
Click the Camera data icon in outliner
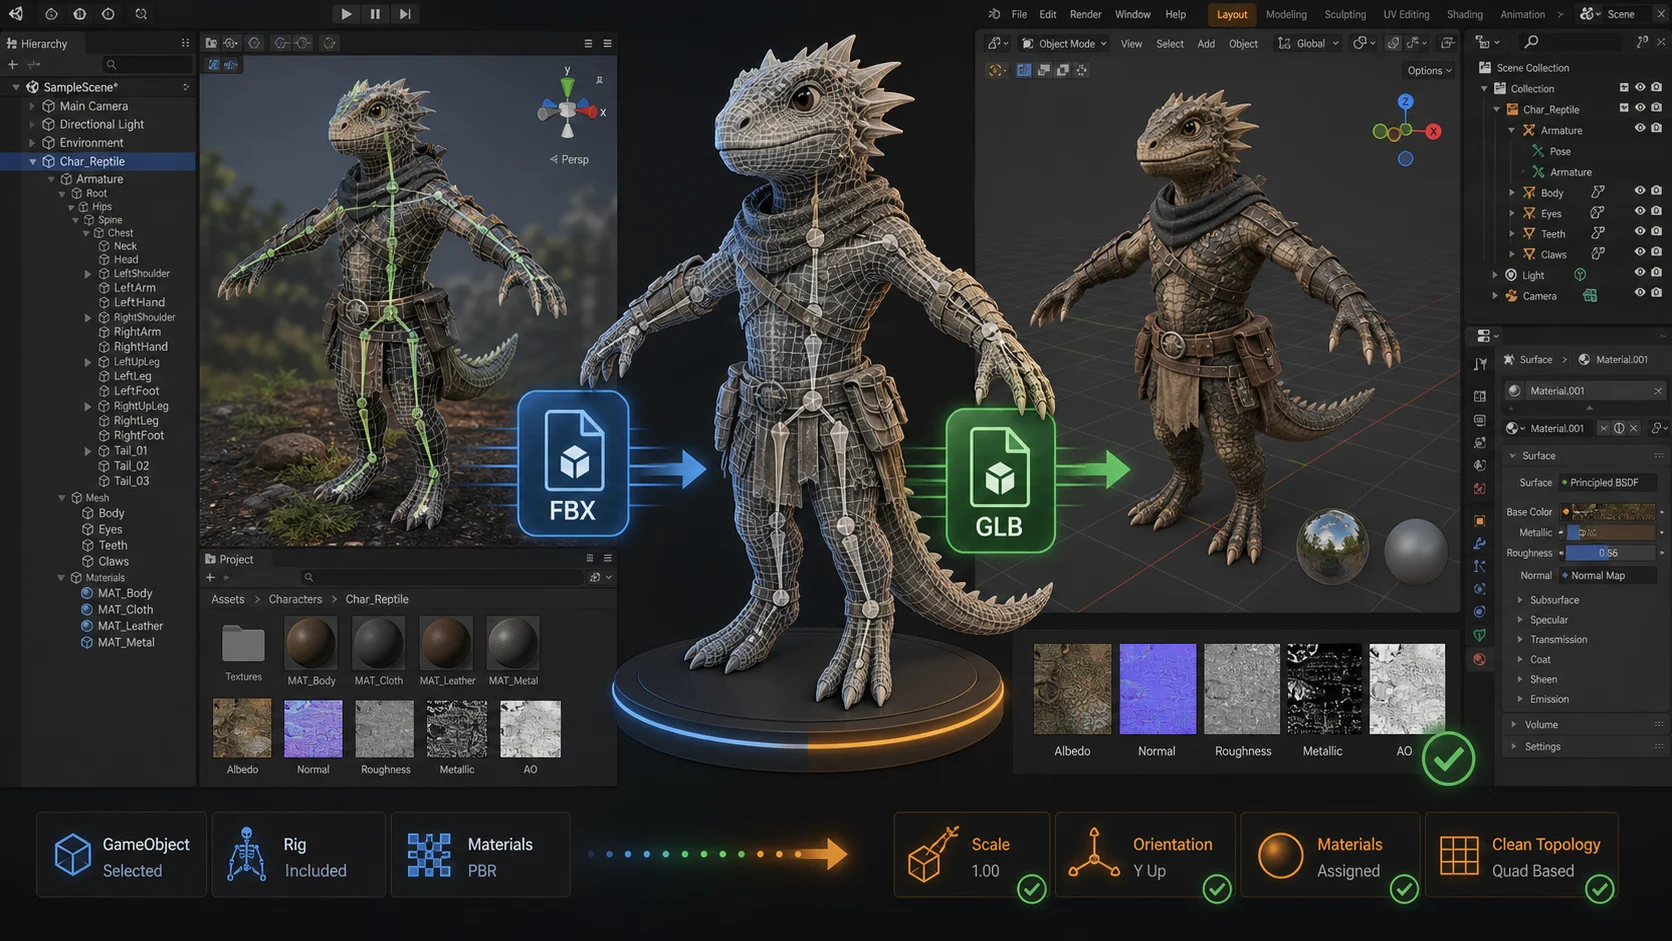click(x=1590, y=296)
